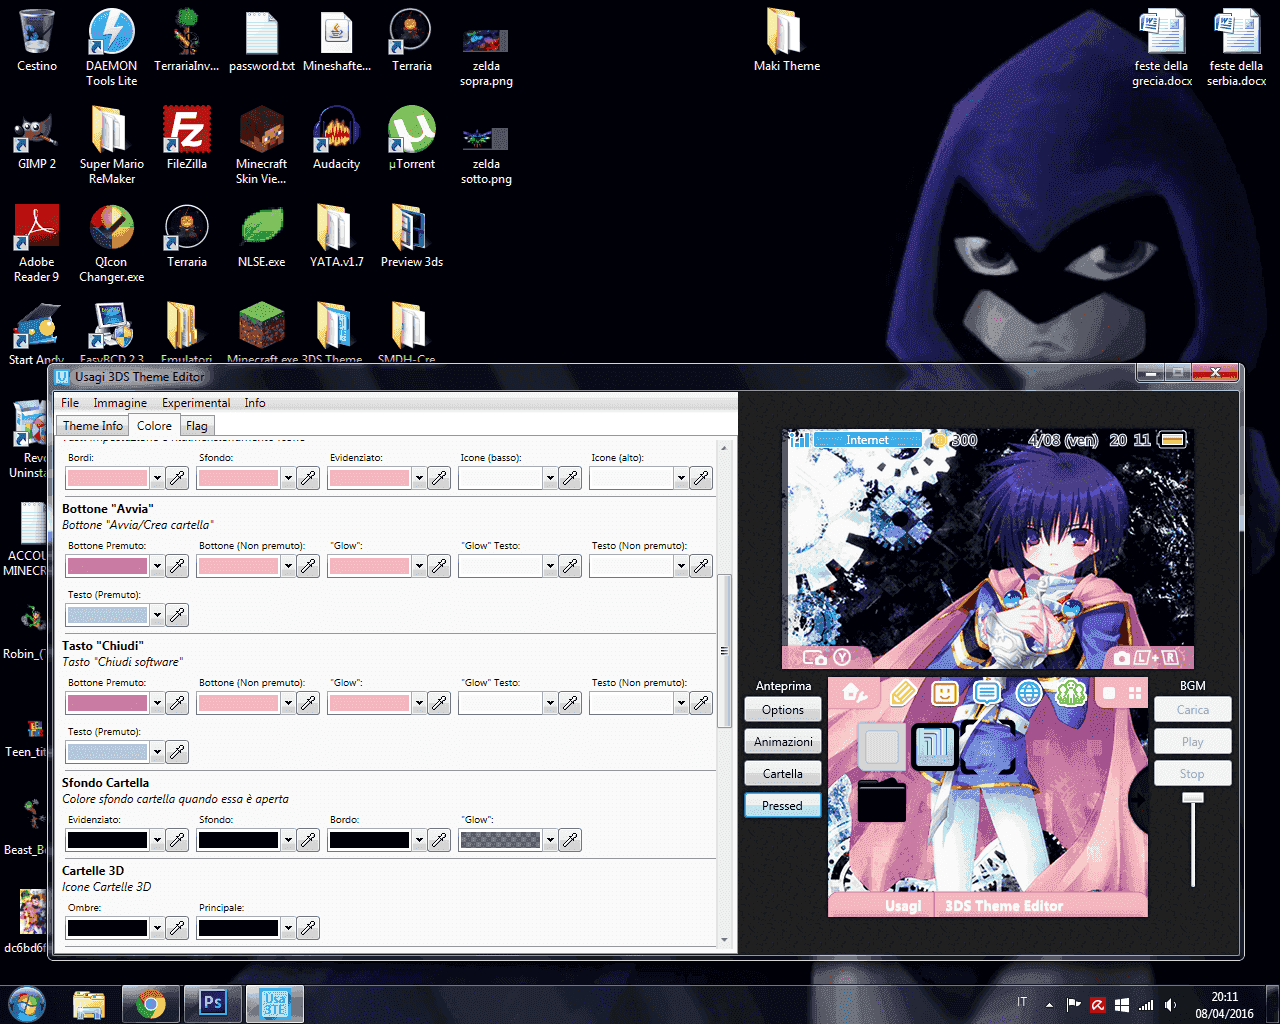1280x1024 pixels.
Task: Open the File menu
Action: pos(70,403)
